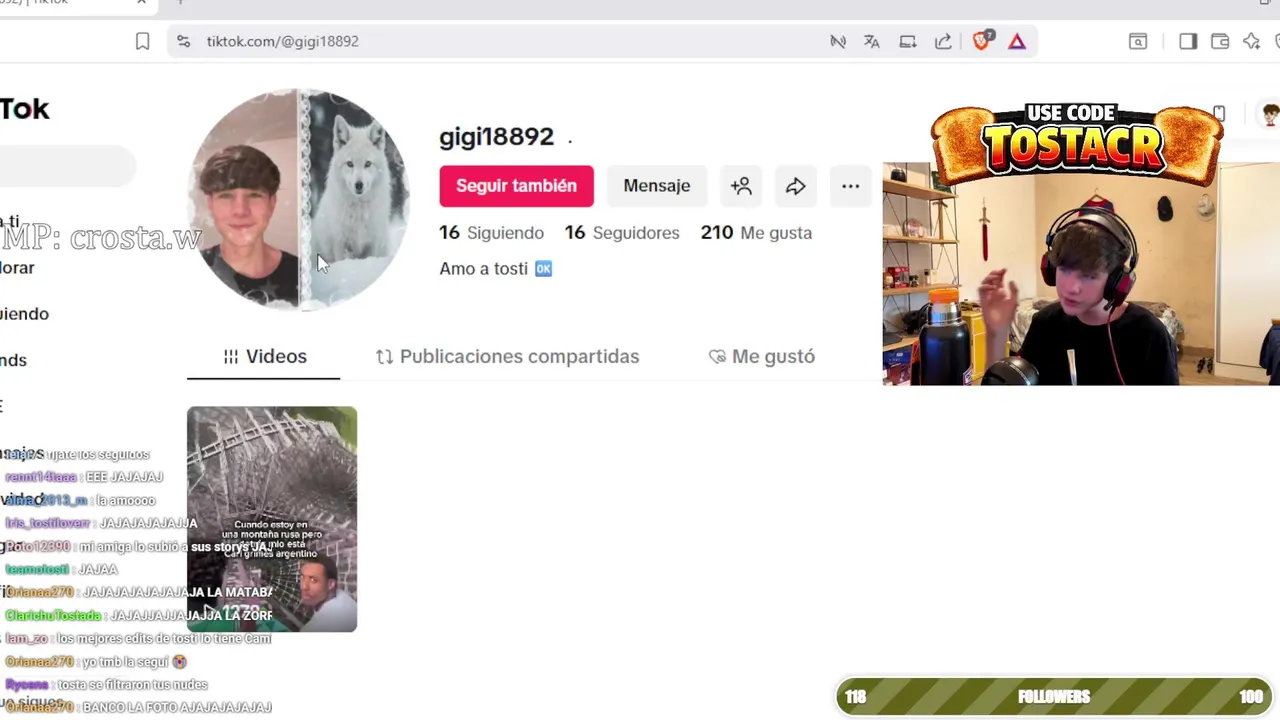Screen dimensions: 1280x720
Task: Switch to Publicaciones compartidas tab
Action: (508, 357)
